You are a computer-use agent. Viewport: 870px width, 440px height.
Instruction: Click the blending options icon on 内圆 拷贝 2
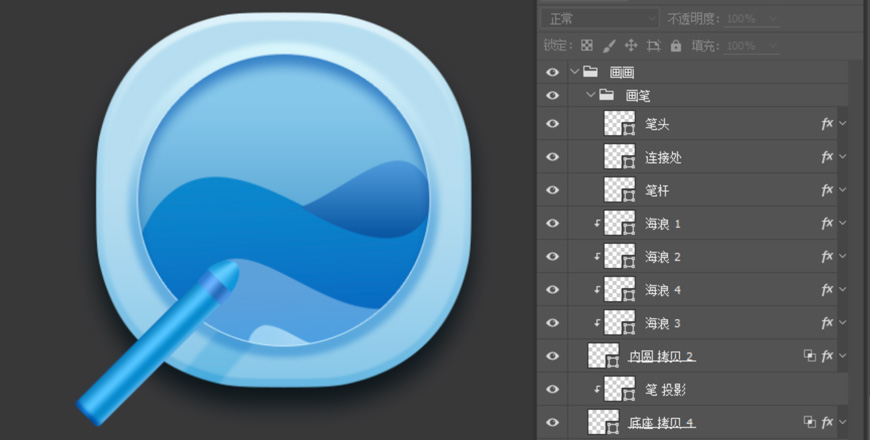(809, 356)
